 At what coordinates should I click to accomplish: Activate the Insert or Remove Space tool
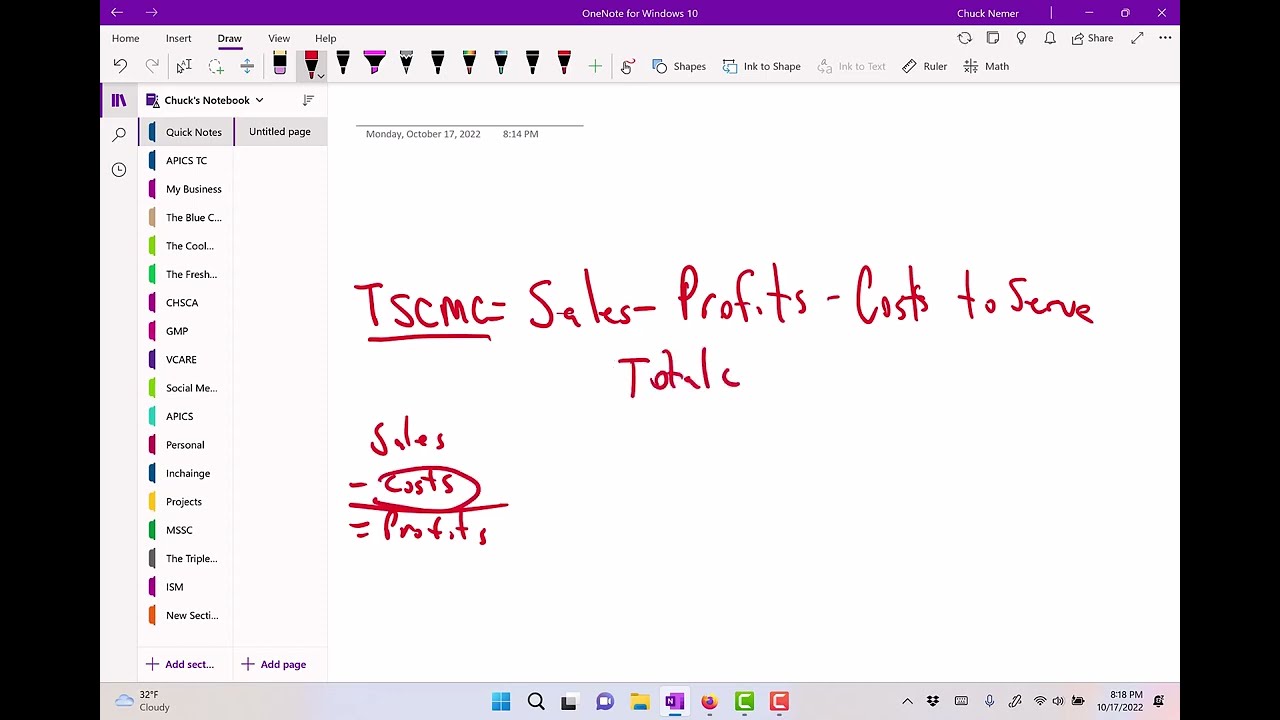coord(247,66)
